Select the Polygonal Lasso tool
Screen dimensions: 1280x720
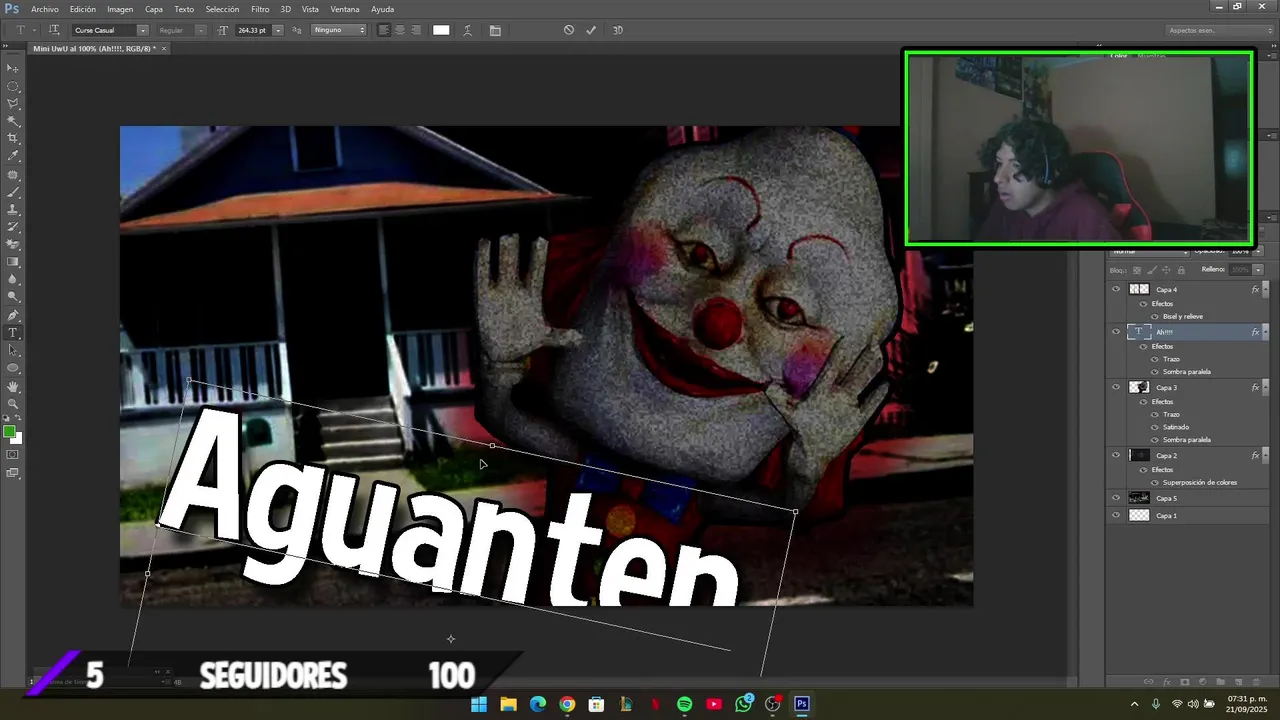pos(13,103)
